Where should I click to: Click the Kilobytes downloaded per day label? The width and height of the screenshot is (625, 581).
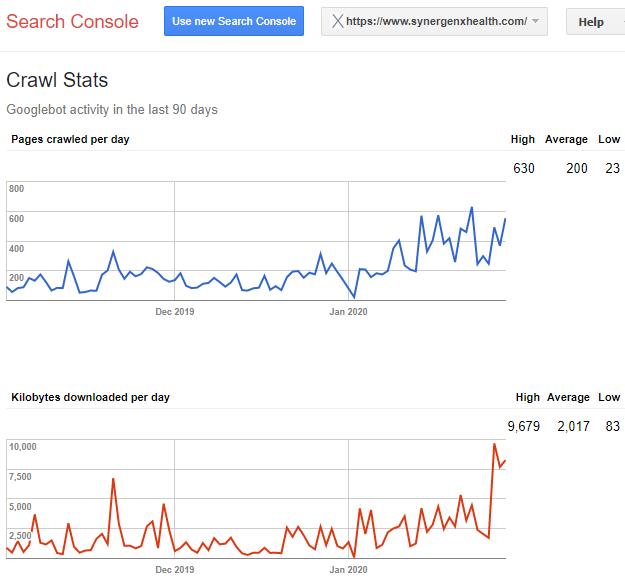[x=90, y=397]
